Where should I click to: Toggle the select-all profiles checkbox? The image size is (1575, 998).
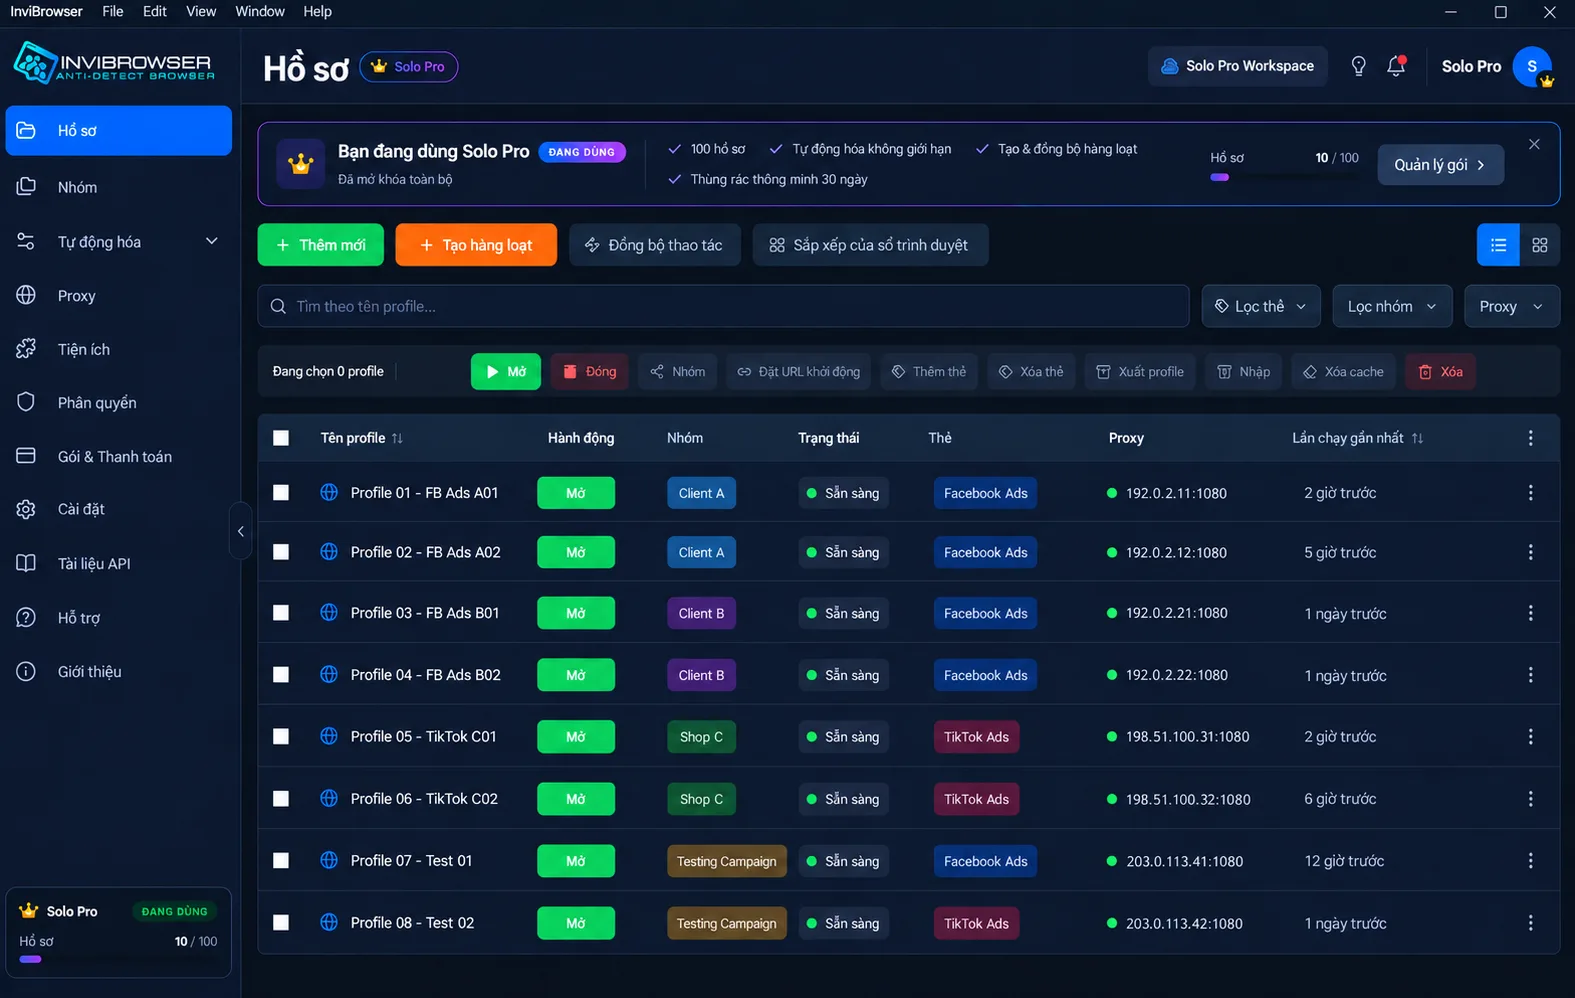point(281,438)
